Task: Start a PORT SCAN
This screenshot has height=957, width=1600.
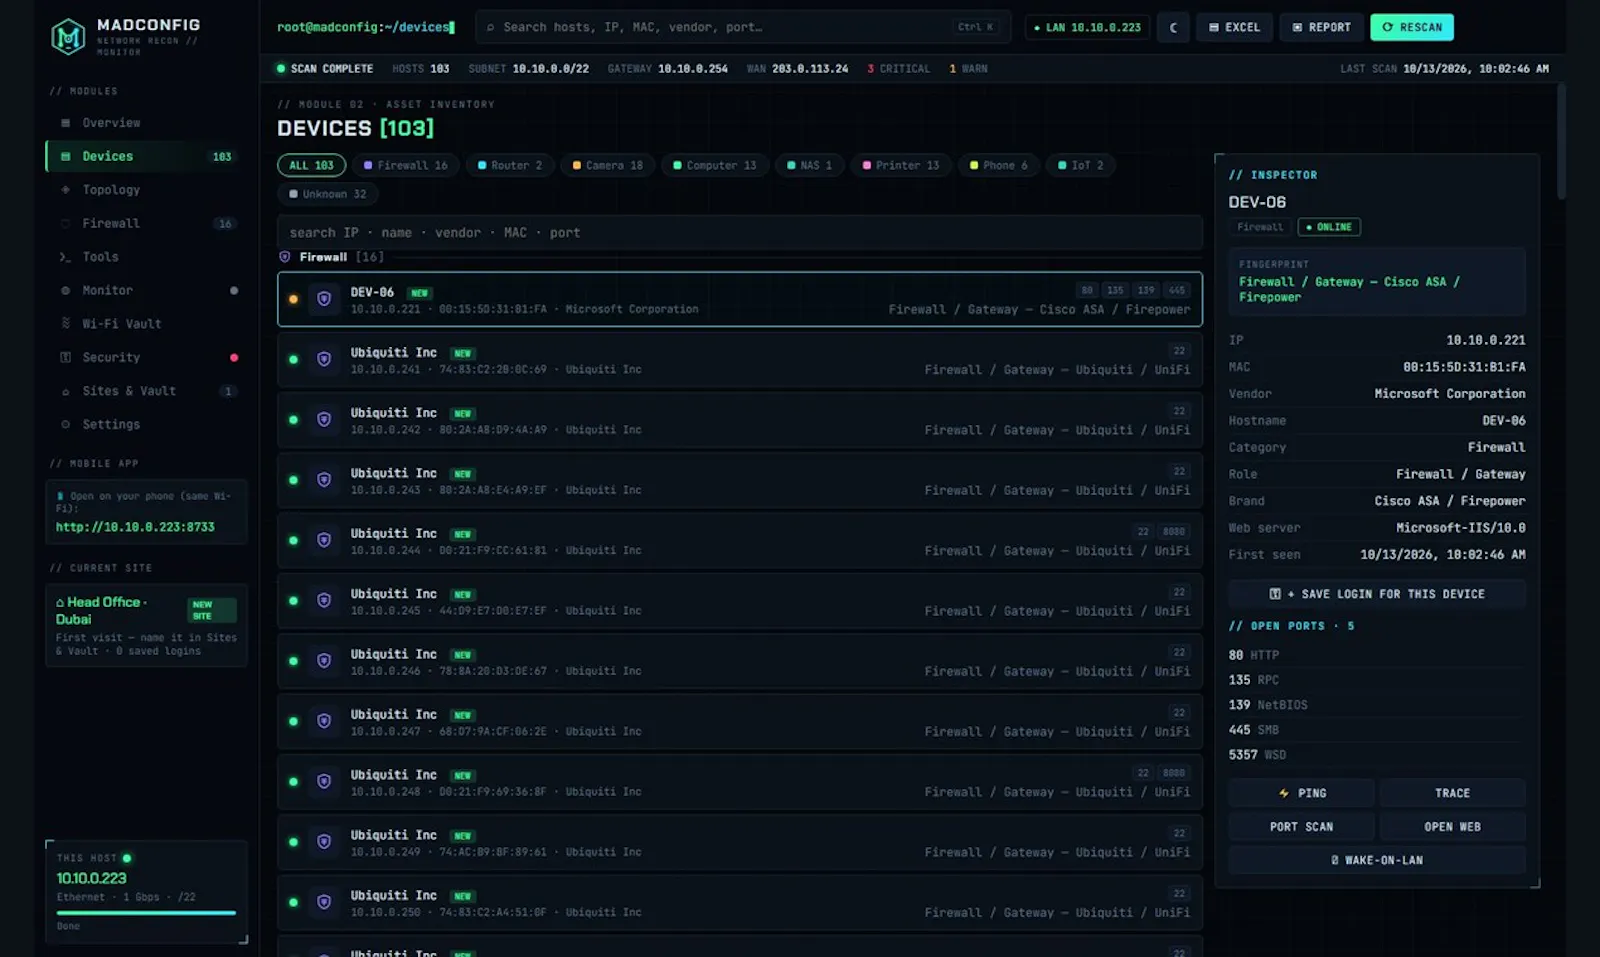Action: coord(1302,827)
